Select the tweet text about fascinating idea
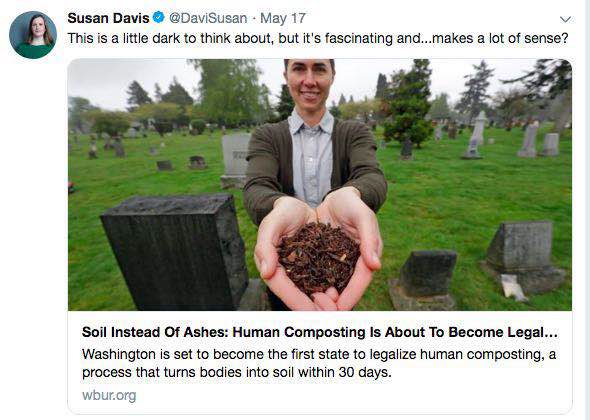 (x=318, y=38)
